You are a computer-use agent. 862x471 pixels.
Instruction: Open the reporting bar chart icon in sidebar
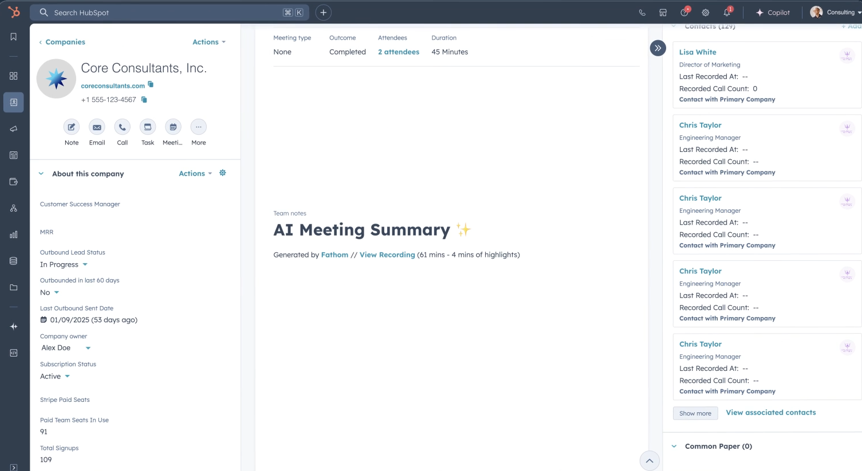(14, 235)
